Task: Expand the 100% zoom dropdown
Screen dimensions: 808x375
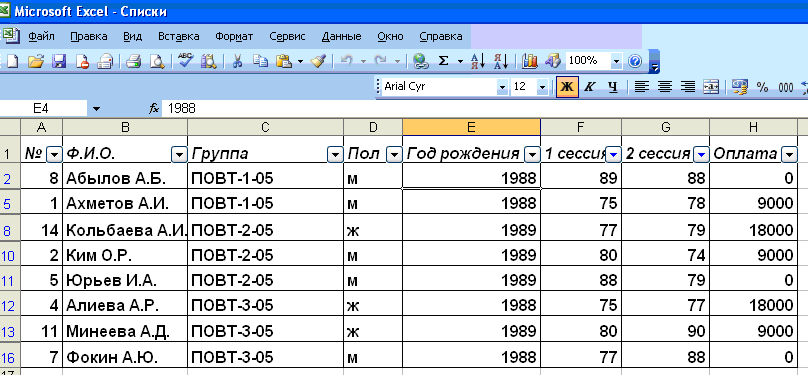Action: [x=616, y=62]
